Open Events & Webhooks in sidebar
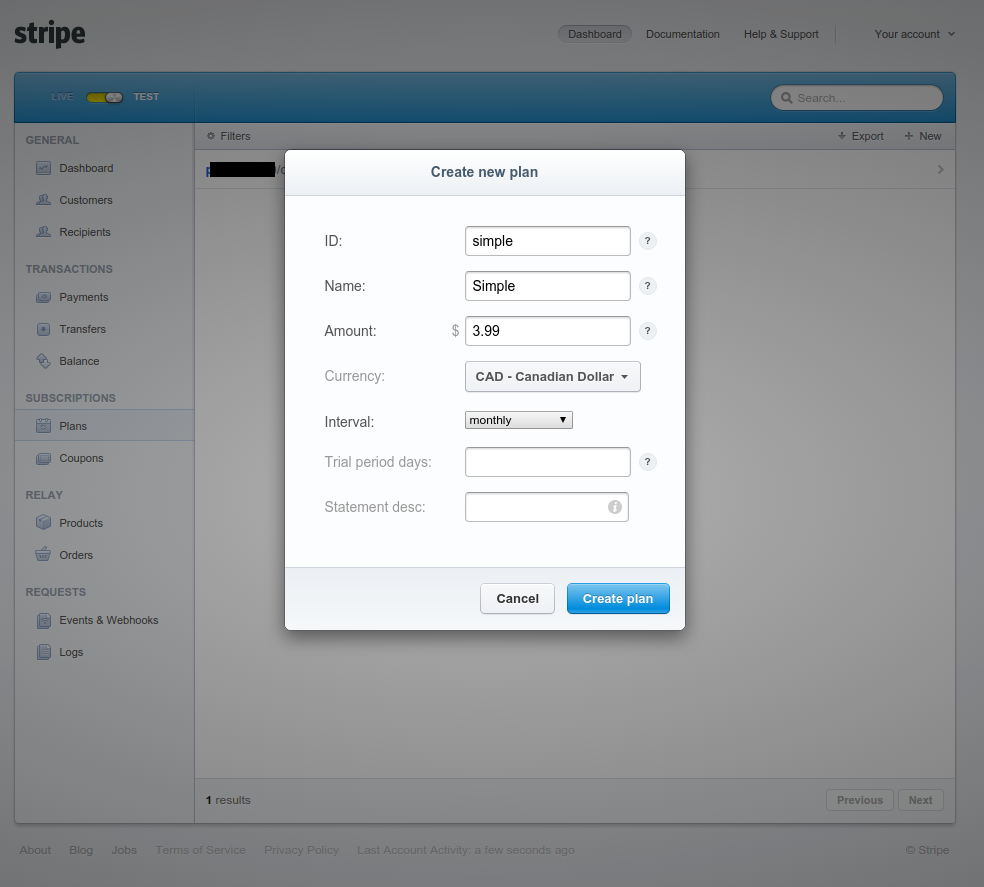984x887 pixels. [x=108, y=620]
